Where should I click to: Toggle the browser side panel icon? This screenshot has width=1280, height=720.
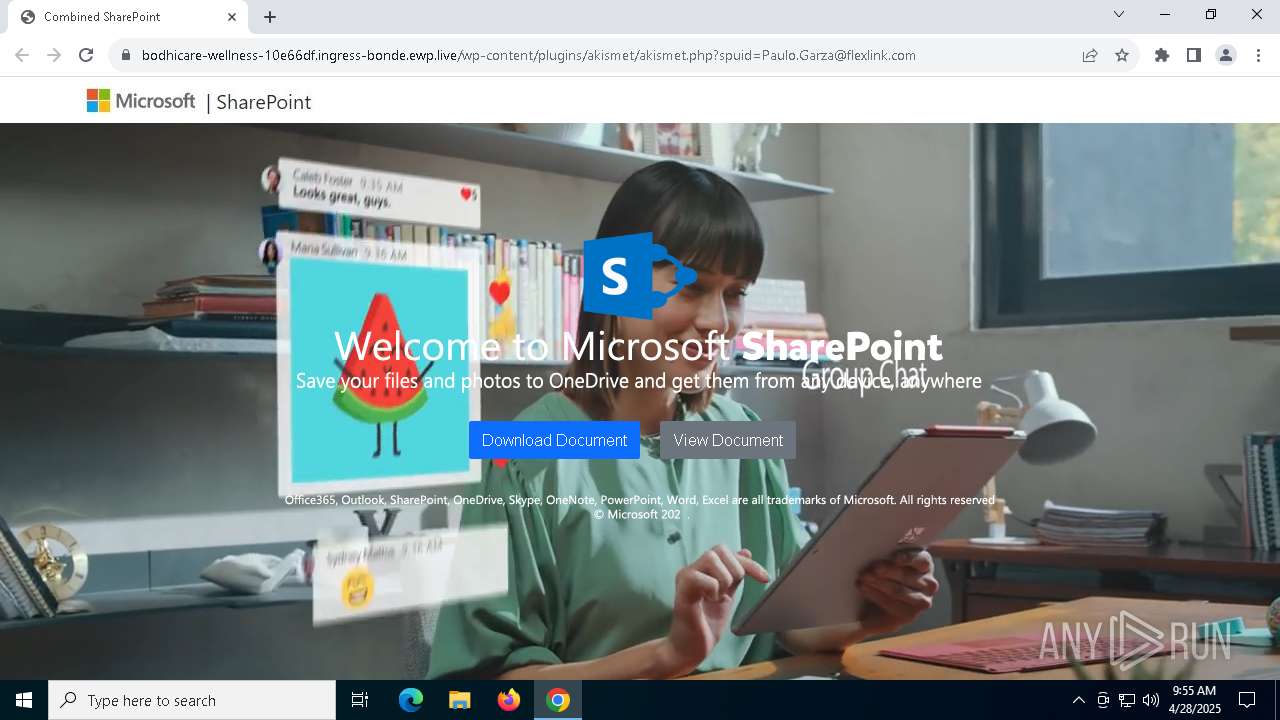[1194, 55]
